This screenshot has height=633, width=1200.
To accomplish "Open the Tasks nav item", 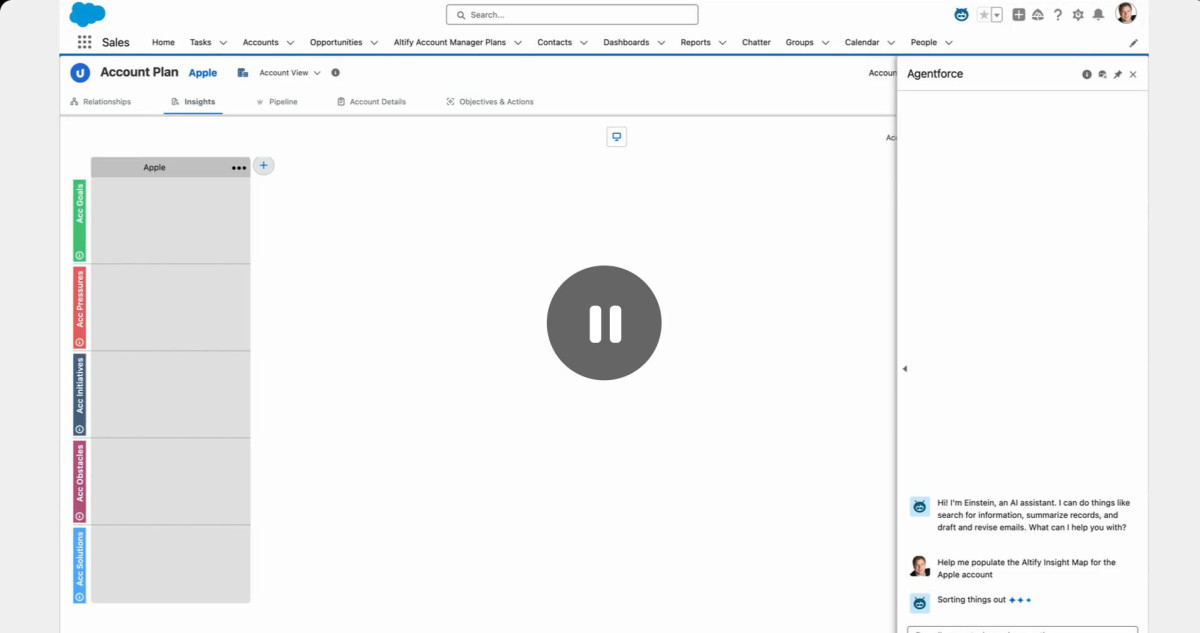I will point(201,43).
